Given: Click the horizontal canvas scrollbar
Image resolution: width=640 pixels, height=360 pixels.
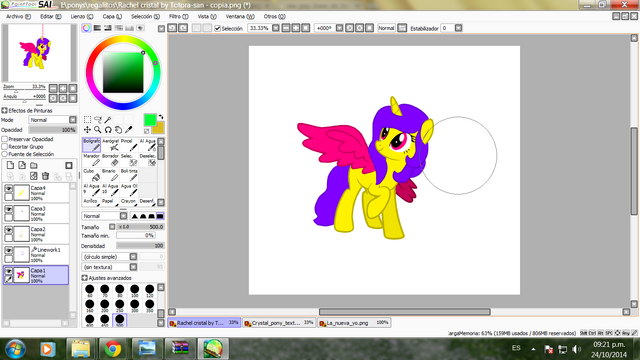Looking at the screenshot, I should [404, 312].
